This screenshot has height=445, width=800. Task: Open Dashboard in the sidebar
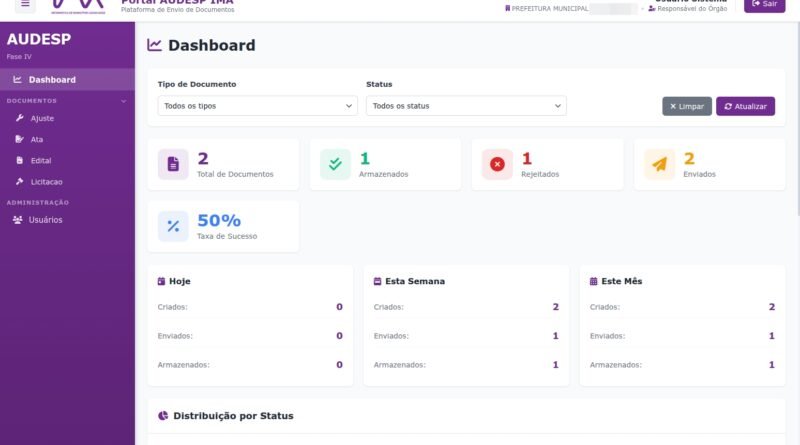51,80
